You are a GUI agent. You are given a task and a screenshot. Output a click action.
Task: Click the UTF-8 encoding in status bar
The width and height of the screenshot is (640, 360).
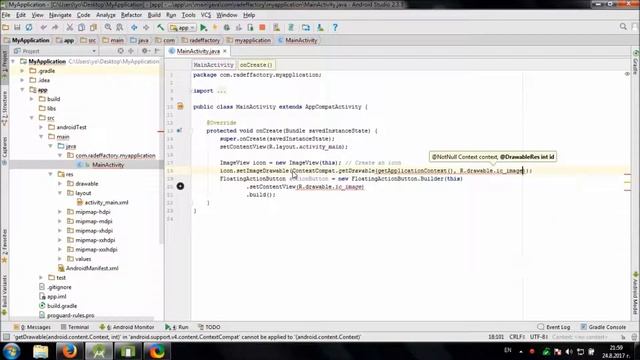[539, 337]
